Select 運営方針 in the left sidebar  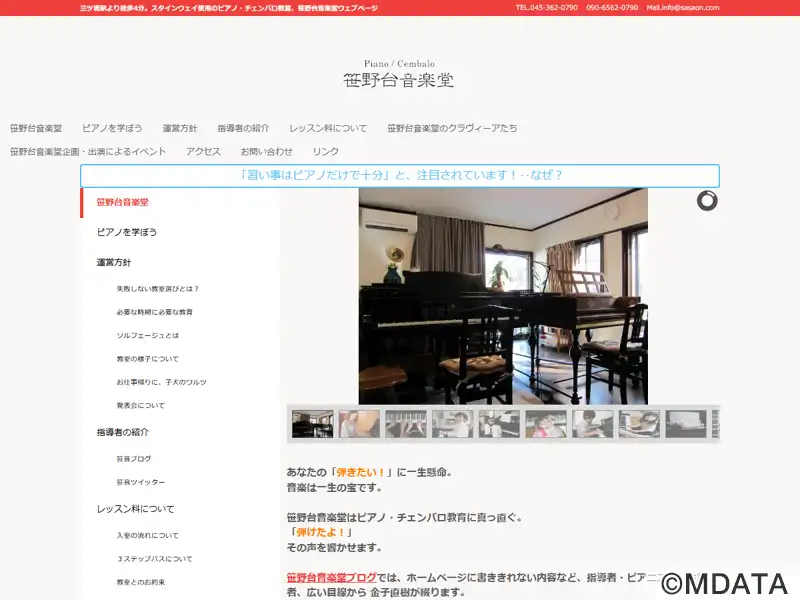tap(114, 262)
